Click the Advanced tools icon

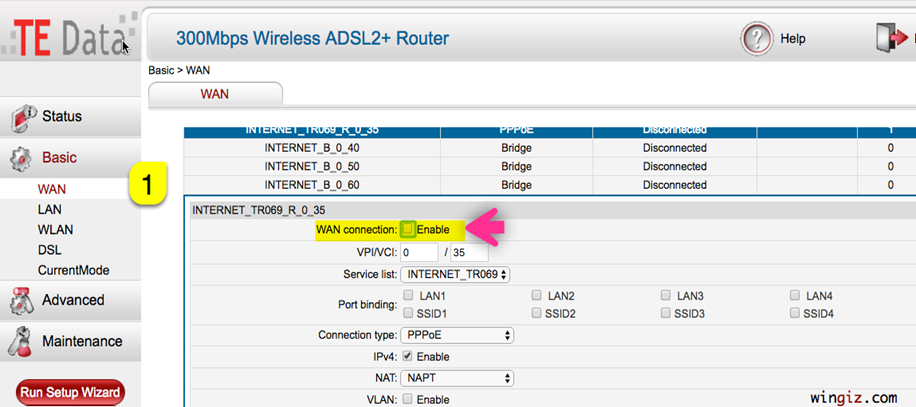tap(22, 301)
